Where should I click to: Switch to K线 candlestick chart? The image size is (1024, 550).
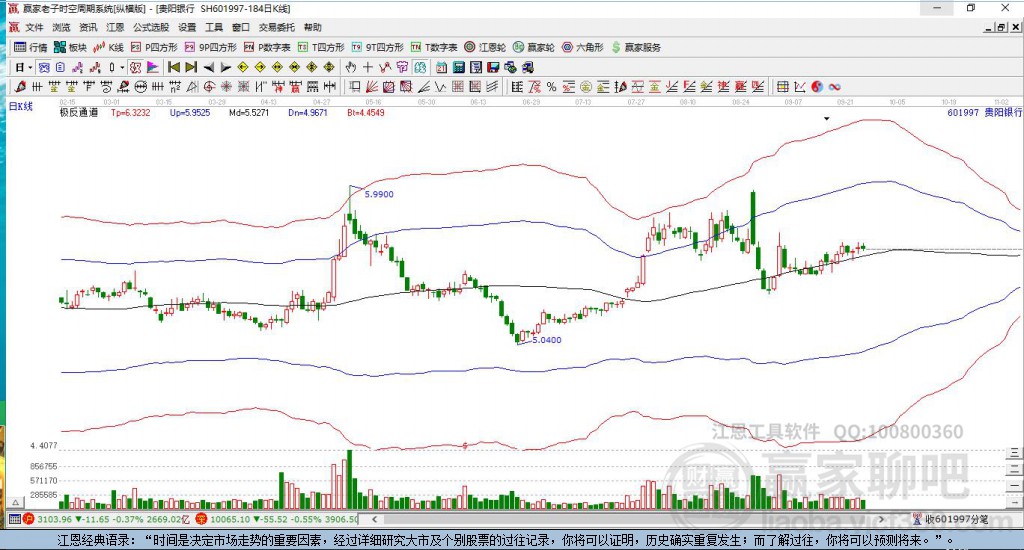(x=108, y=47)
